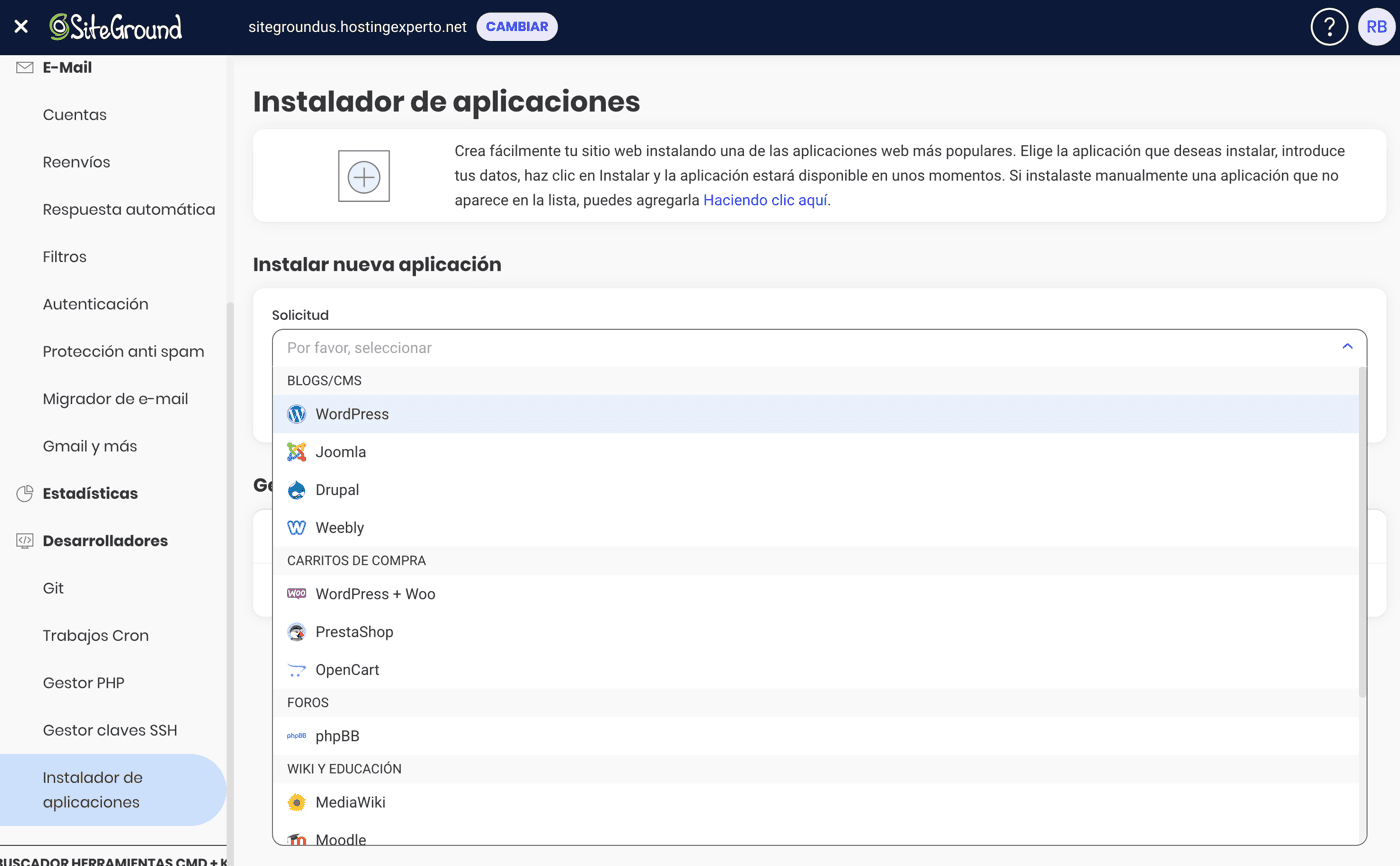Viewport: 1400px width, 866px height.
Task: Click the CARRITOS DE COMPRA group header
Action: point(816,561)
